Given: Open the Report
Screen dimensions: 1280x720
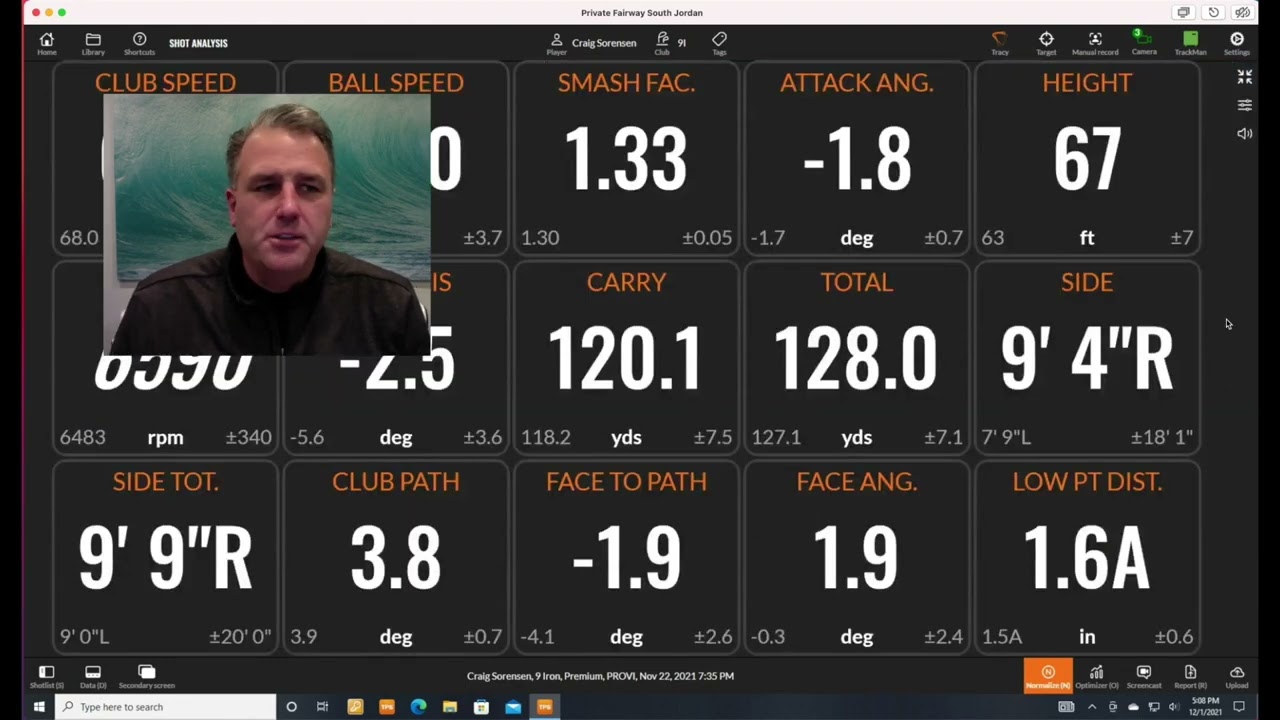Looking at the screenshot, I should [x=1190, y=677].
